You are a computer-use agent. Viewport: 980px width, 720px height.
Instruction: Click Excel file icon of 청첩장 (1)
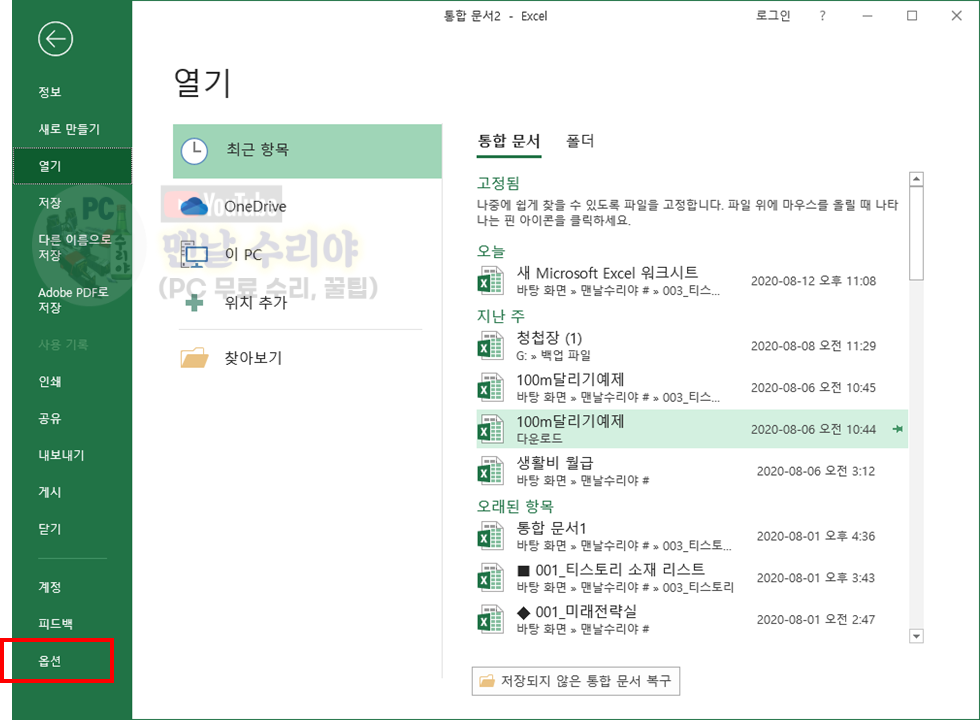click(x=491, y=346)
